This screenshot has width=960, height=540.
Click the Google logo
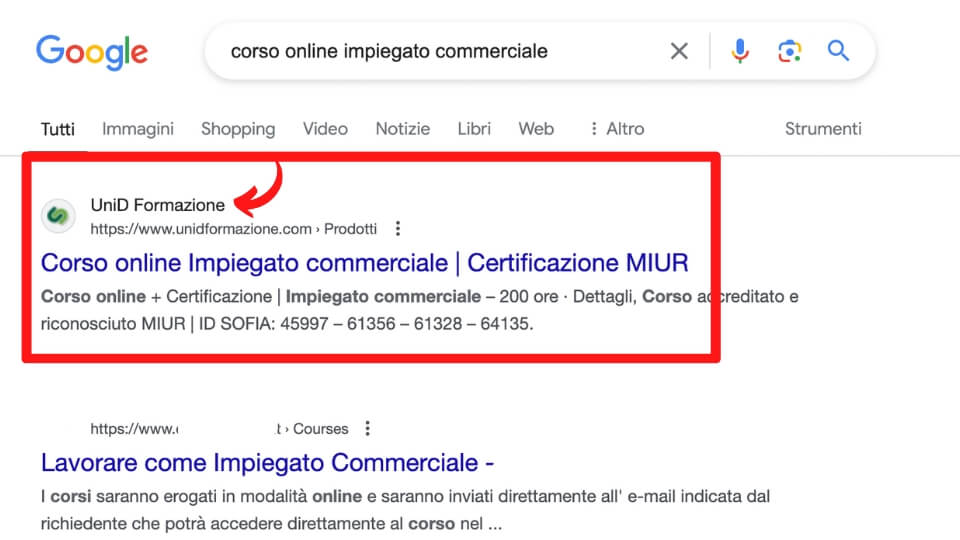[x=92, y=52]
